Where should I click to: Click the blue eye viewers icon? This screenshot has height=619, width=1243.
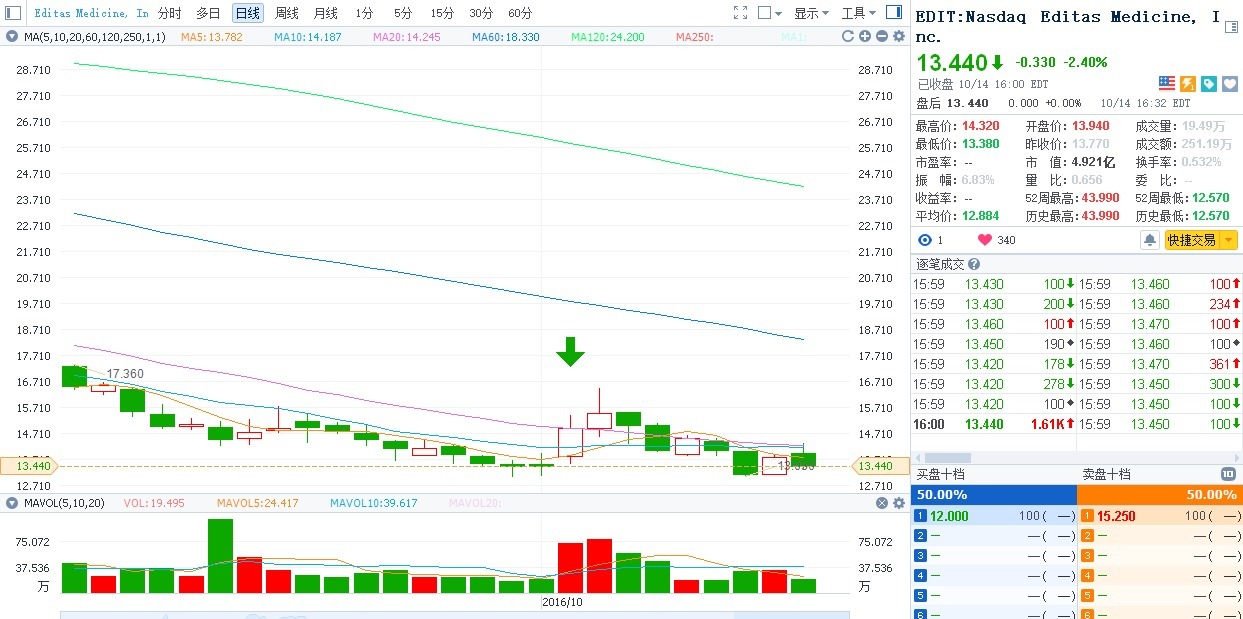(924, 240)
